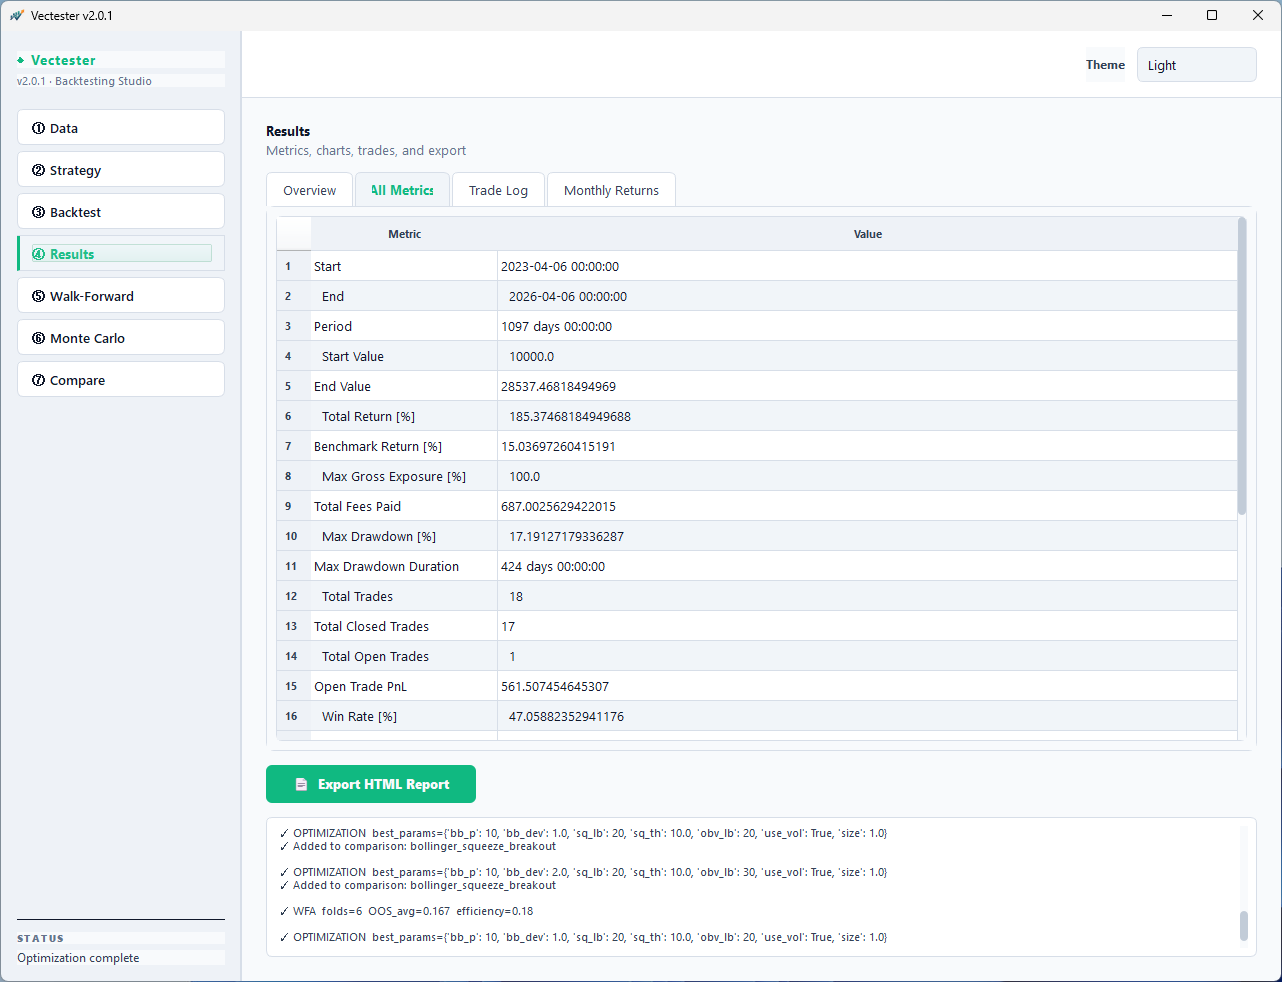The height and width of the screenshot is (982, 1282).
Task: Open the Trade Log tab
Action: 498,189
